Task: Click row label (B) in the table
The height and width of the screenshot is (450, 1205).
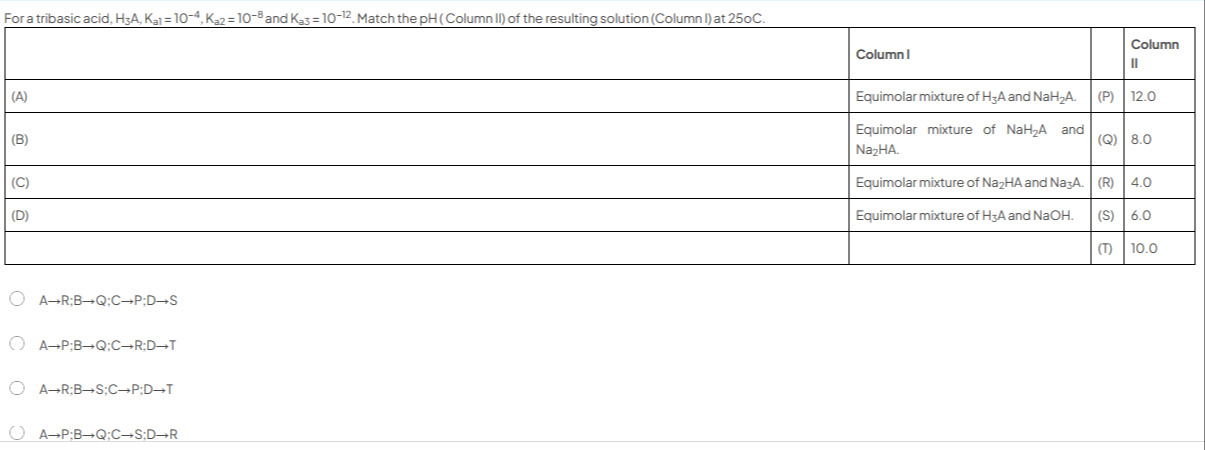Action: tap(18, 141)
